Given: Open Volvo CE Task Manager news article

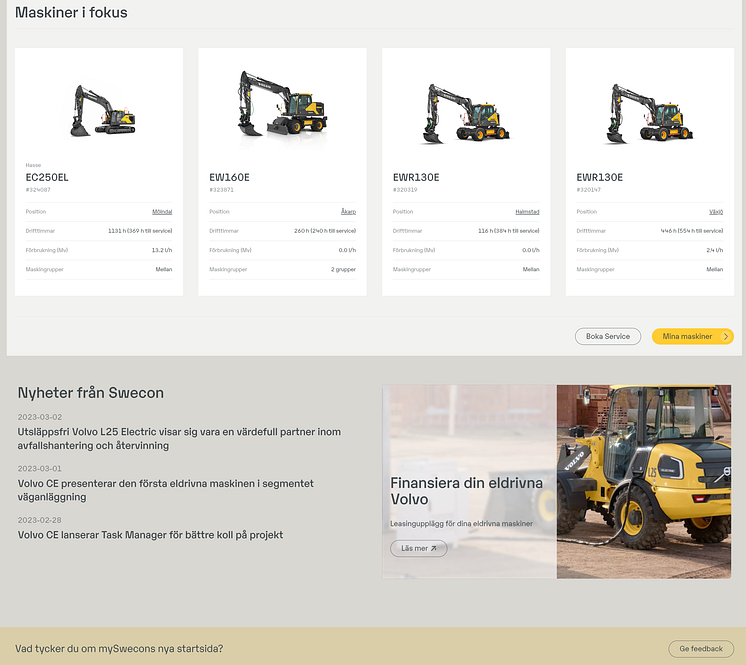Looking at the screenshot, I should (150, 535).
